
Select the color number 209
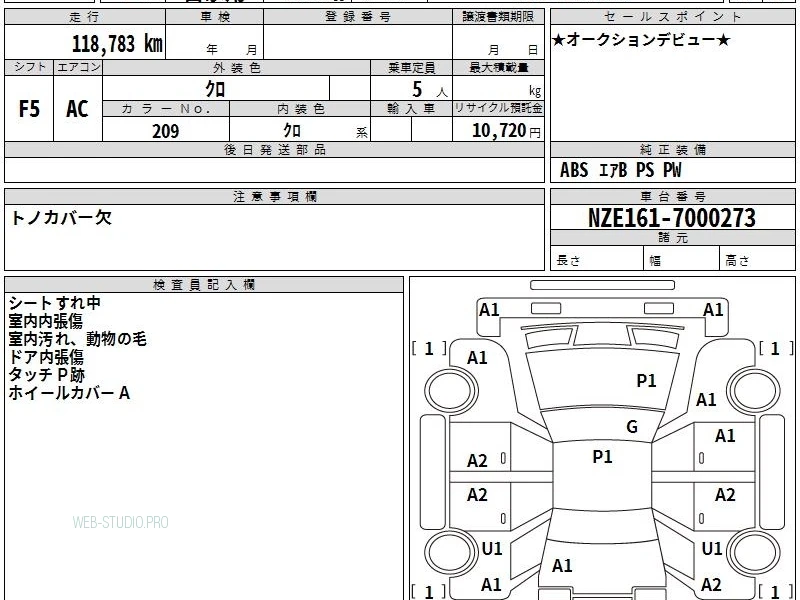[x=166, y=131]
